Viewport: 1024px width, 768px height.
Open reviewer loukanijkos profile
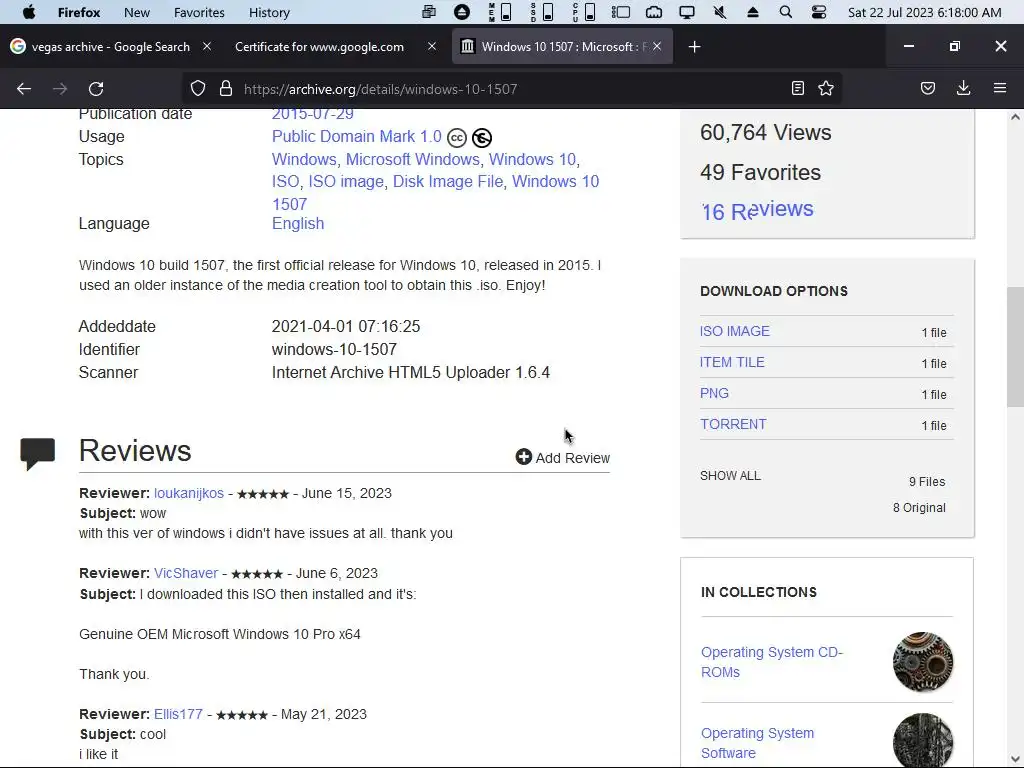coord(189,493)
